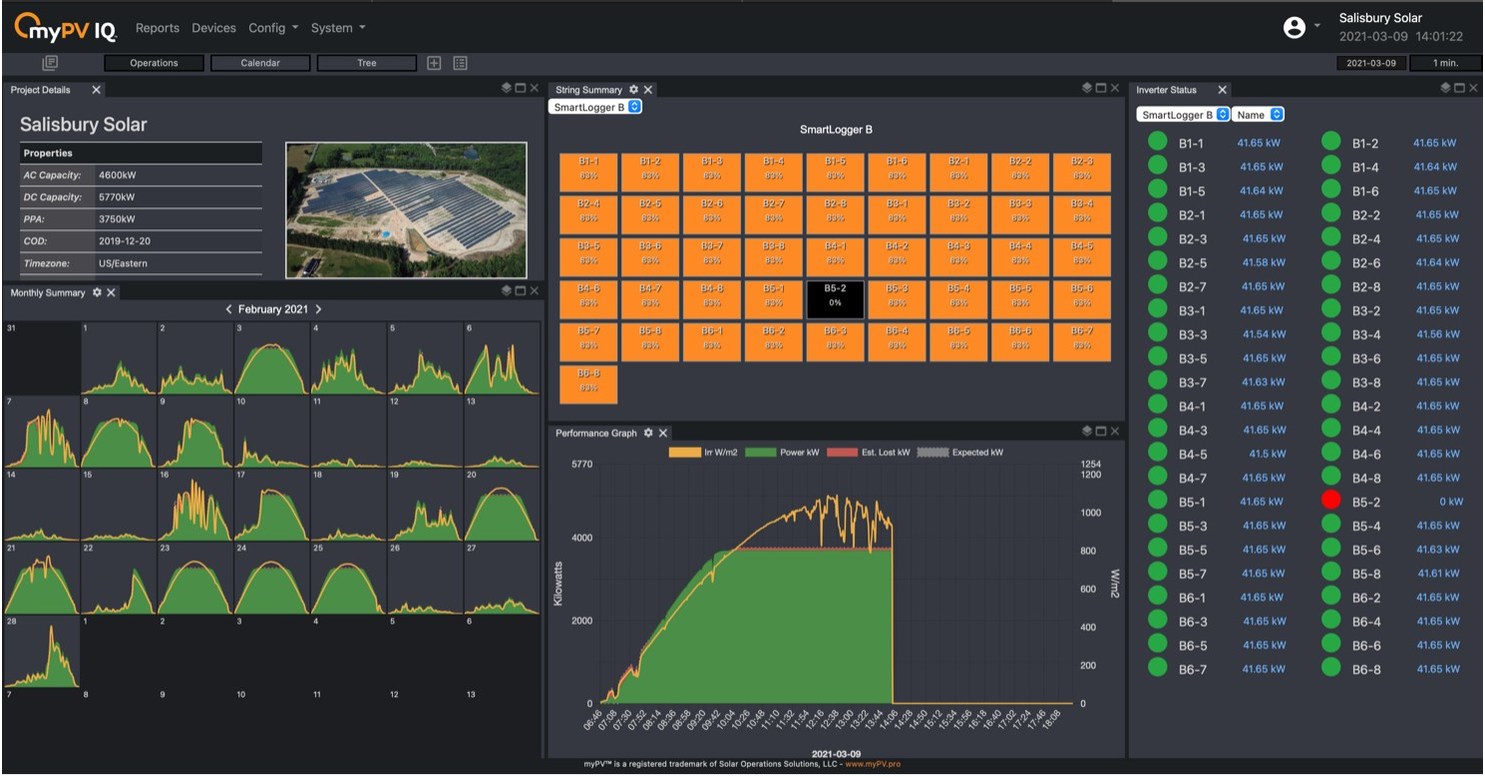This screenshot has width=1485, height=777.
Task: Open the widget list icon beside plus
Action: tap(460, 63)
